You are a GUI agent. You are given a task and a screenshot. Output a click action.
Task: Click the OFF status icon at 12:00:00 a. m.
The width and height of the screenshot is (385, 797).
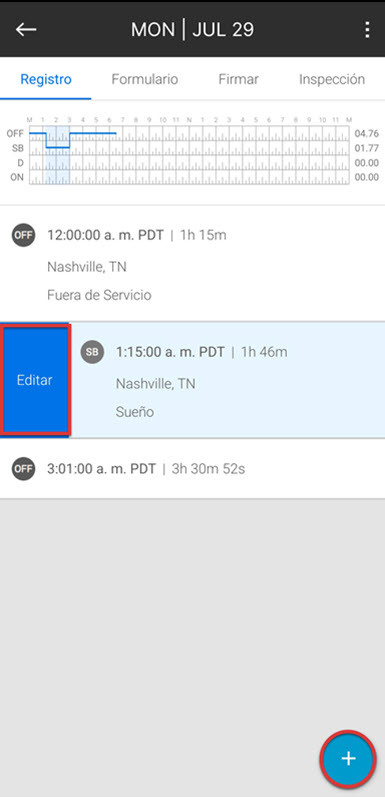23,235
